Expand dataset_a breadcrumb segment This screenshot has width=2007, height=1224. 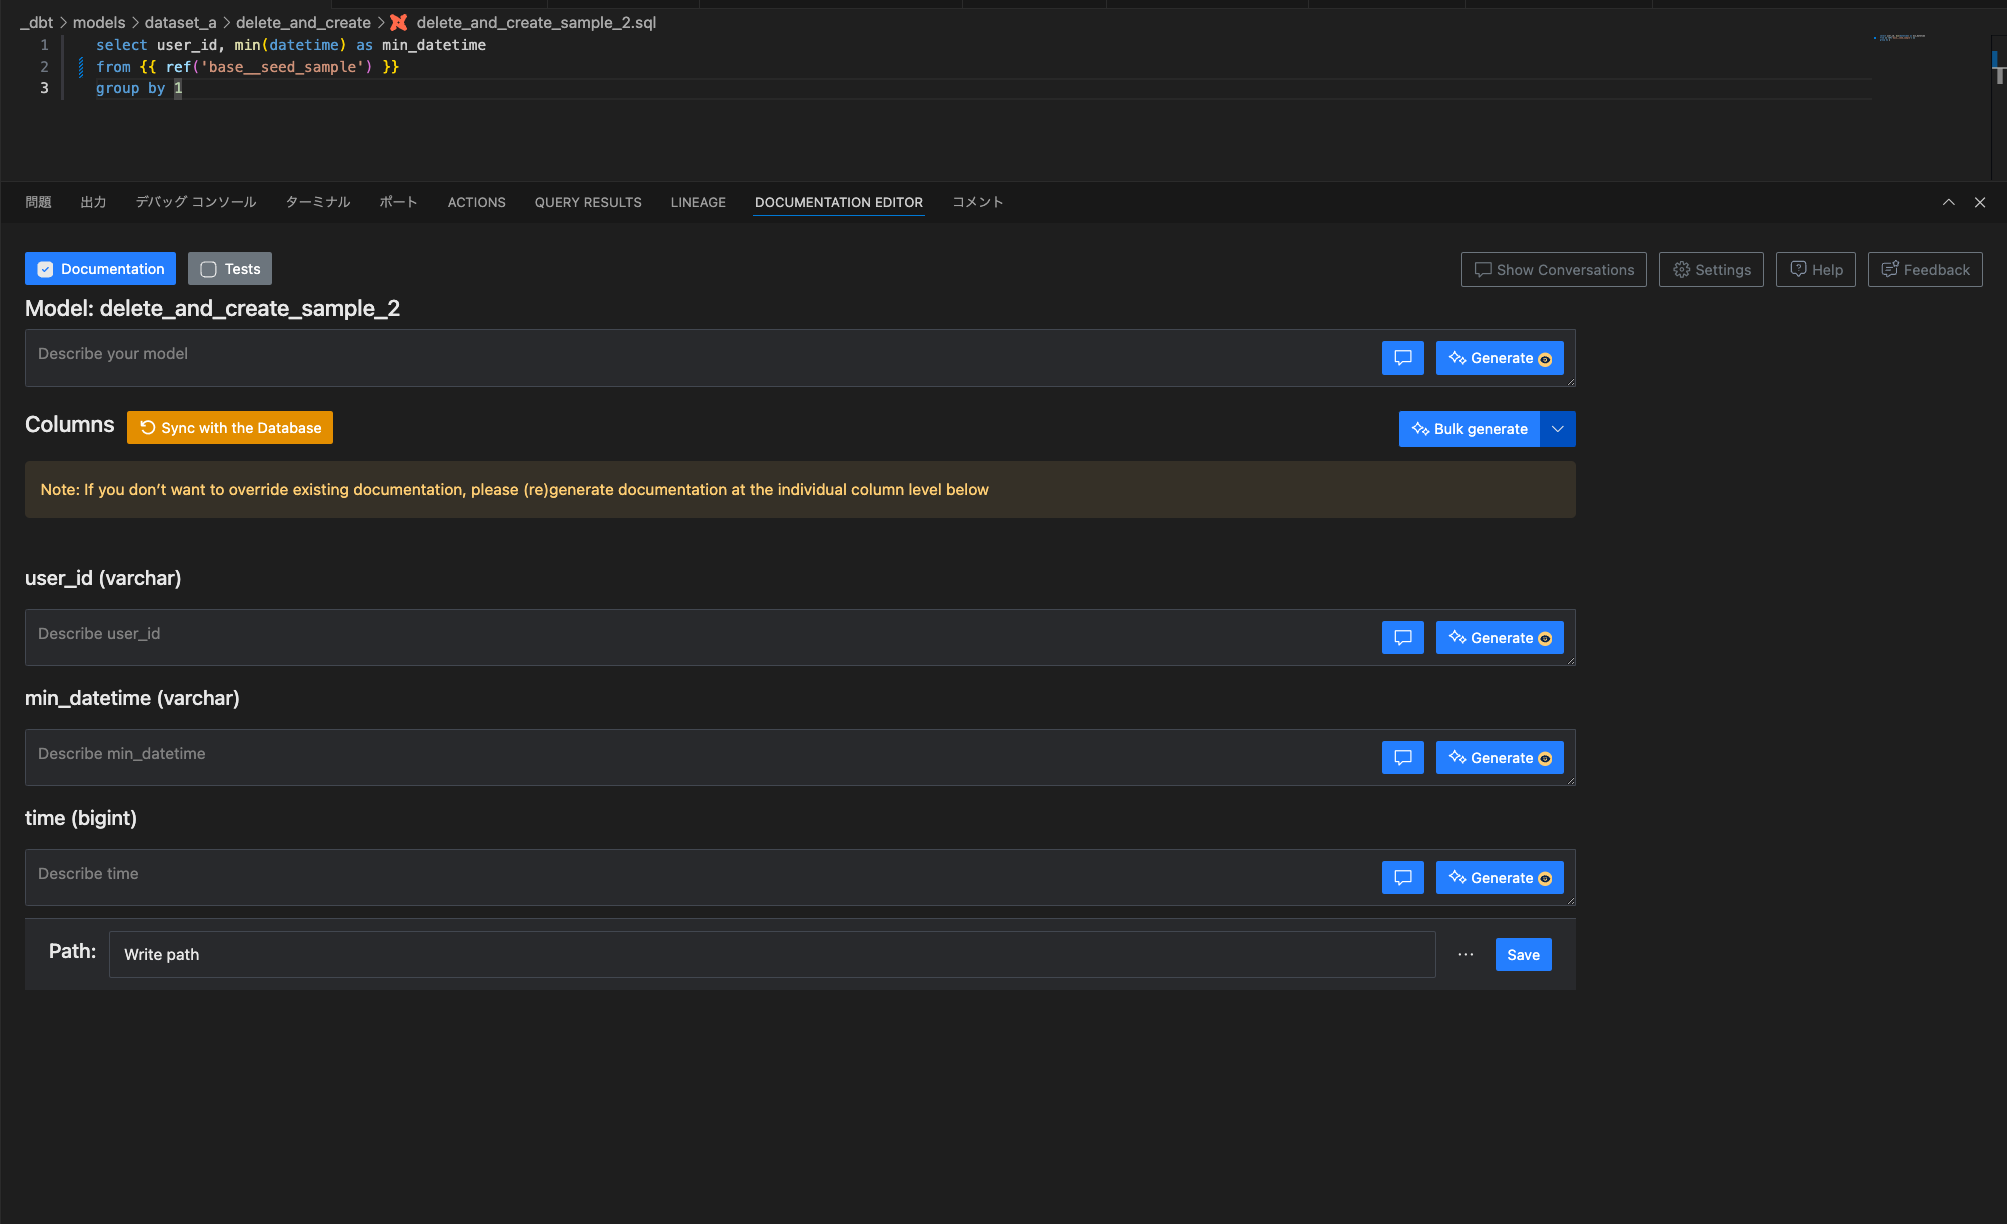pos(180,22)
